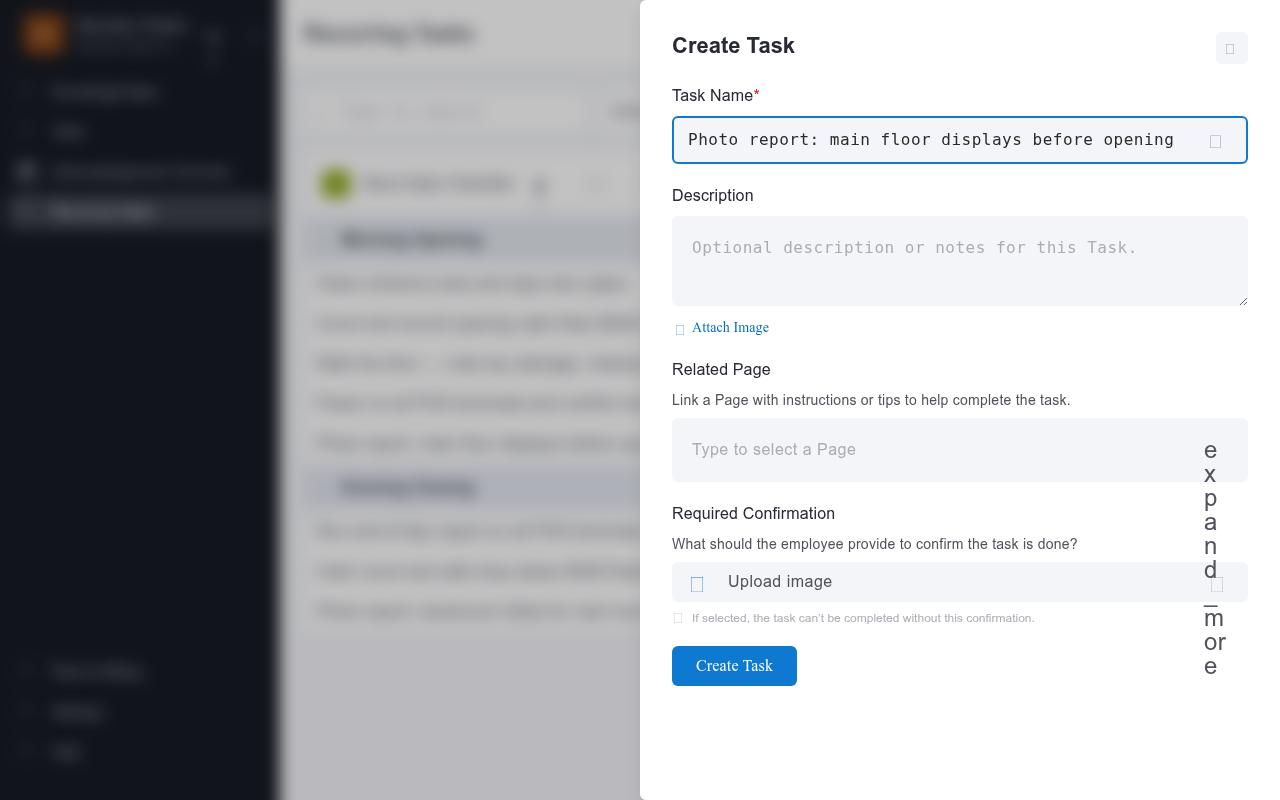Click the icon inside Task Name field

(1215, 141)
